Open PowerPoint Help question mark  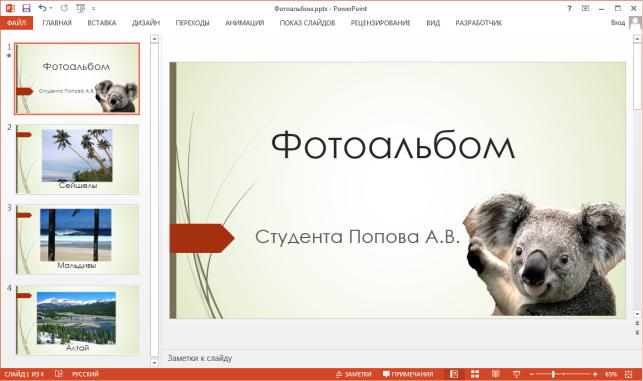pyautogui.click(x=569, y=8)
